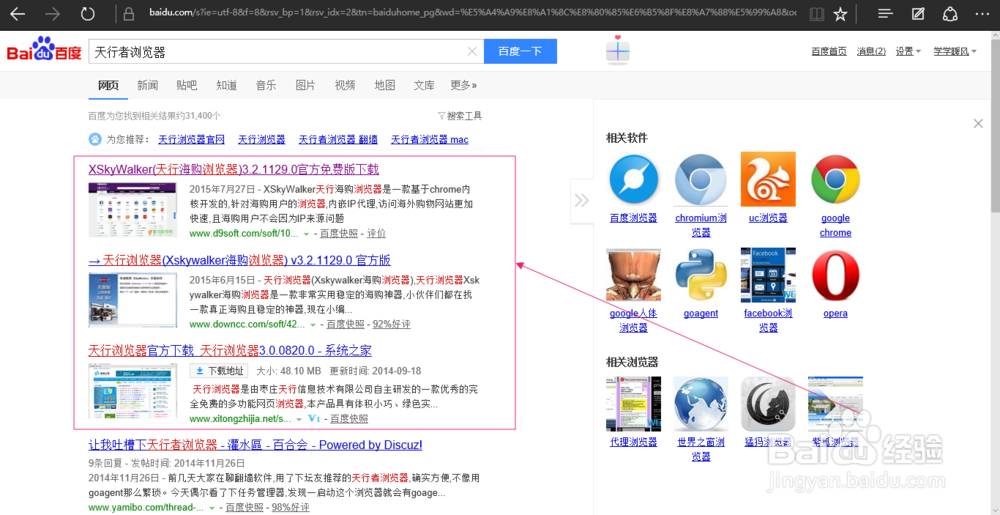Viewport: 1000px width, 515px height.
Task: Switch to the 知道 tab
Action: pyautogui.click(x=226, y=85)
